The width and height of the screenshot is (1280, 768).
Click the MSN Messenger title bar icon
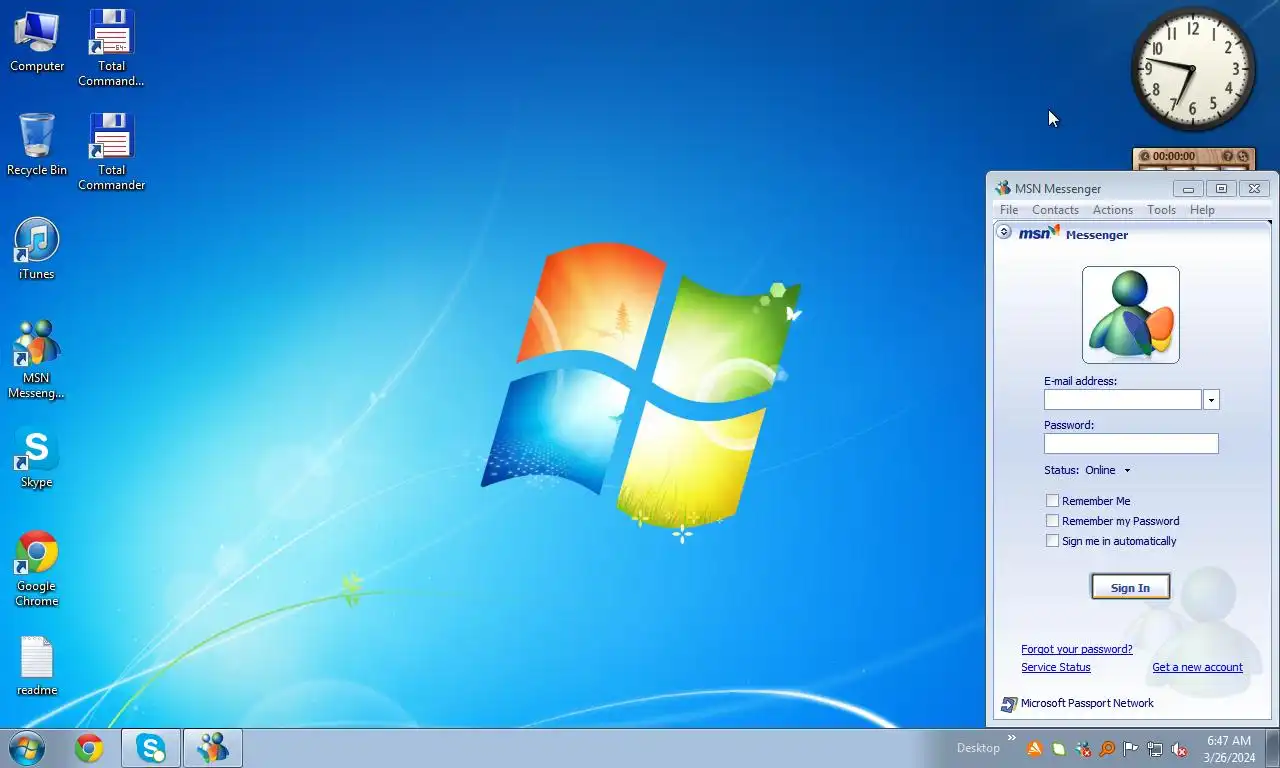tap(1003, 188)
